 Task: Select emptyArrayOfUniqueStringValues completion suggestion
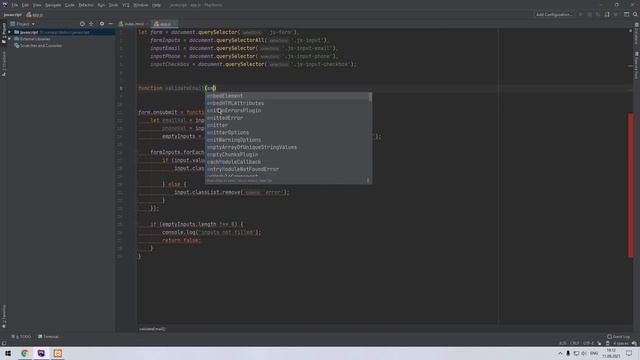(288, 147)
